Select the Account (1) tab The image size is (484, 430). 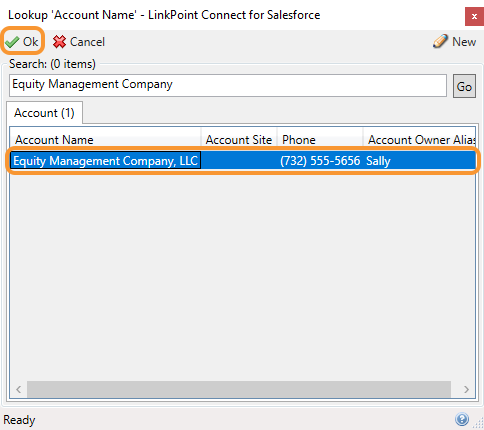pos(44,113)
